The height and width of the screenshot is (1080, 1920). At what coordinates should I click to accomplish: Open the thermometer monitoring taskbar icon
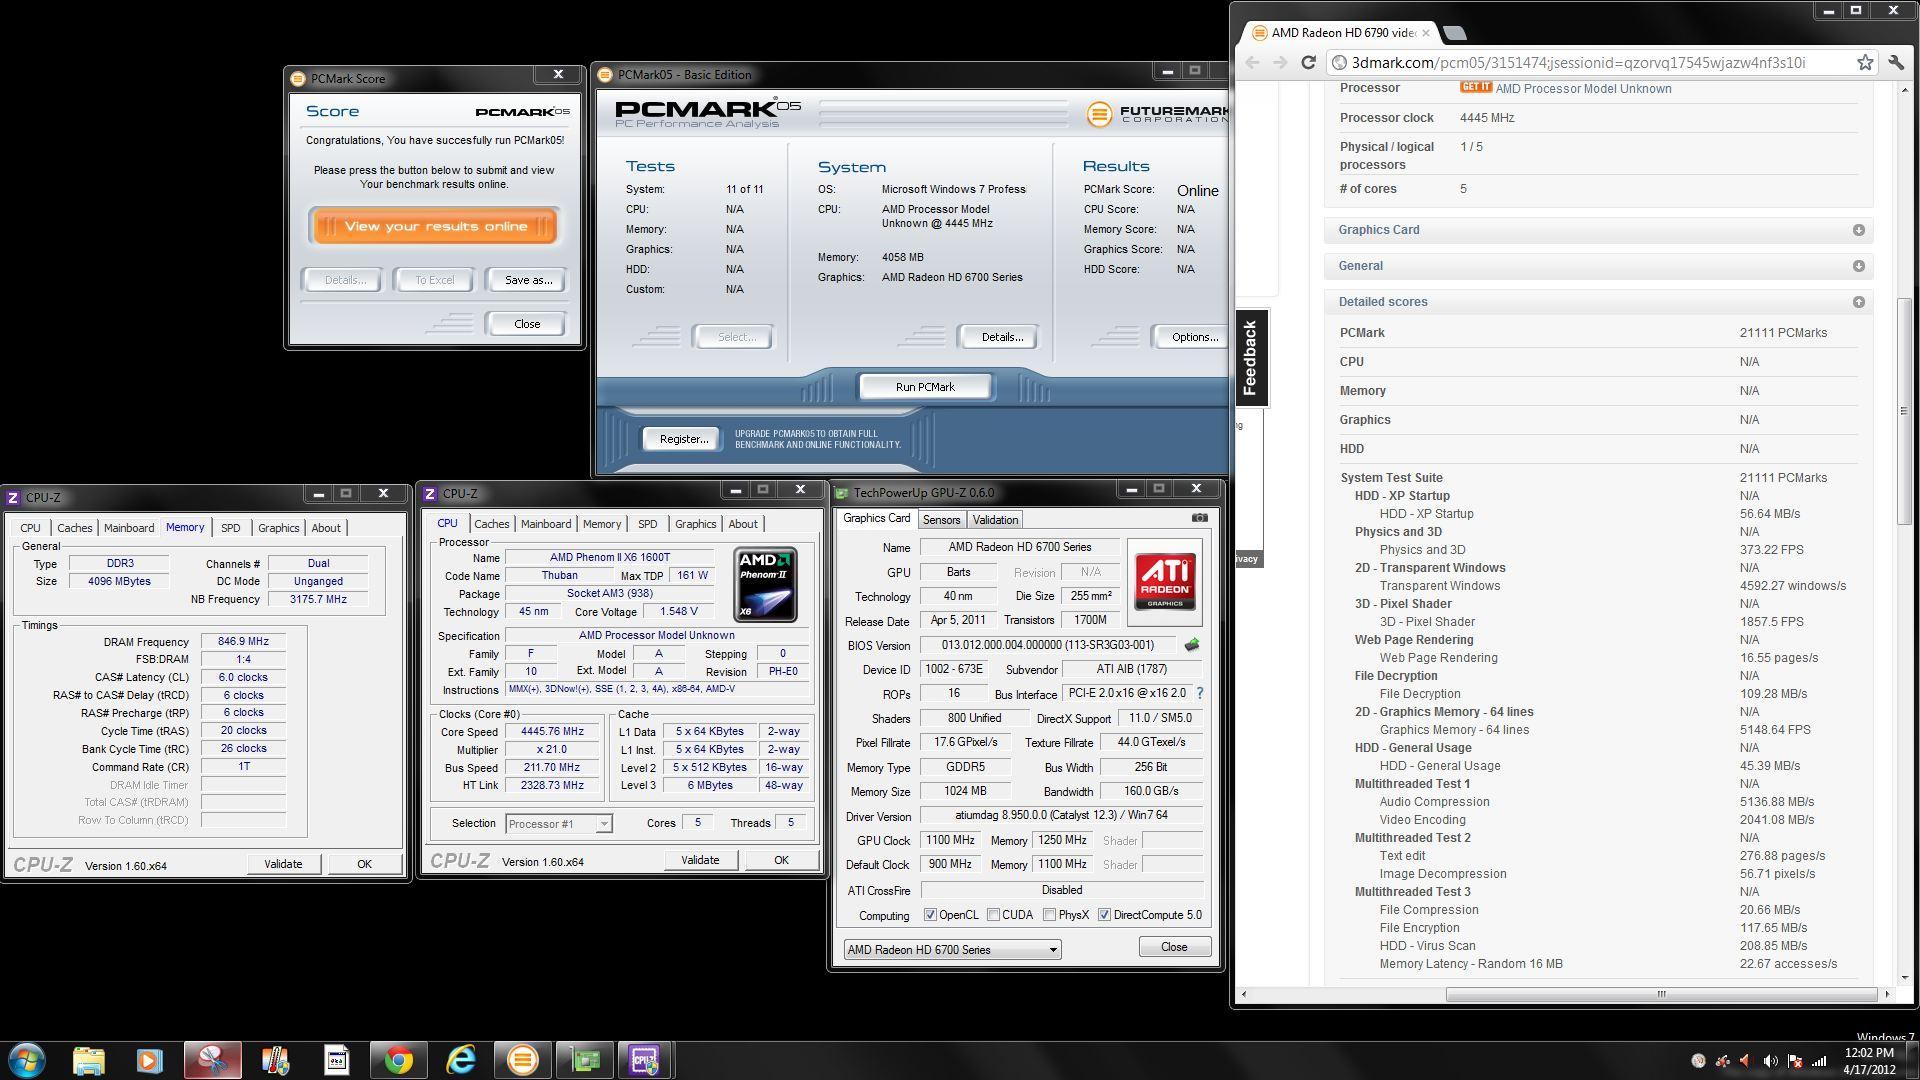[x=275, y=1060]
